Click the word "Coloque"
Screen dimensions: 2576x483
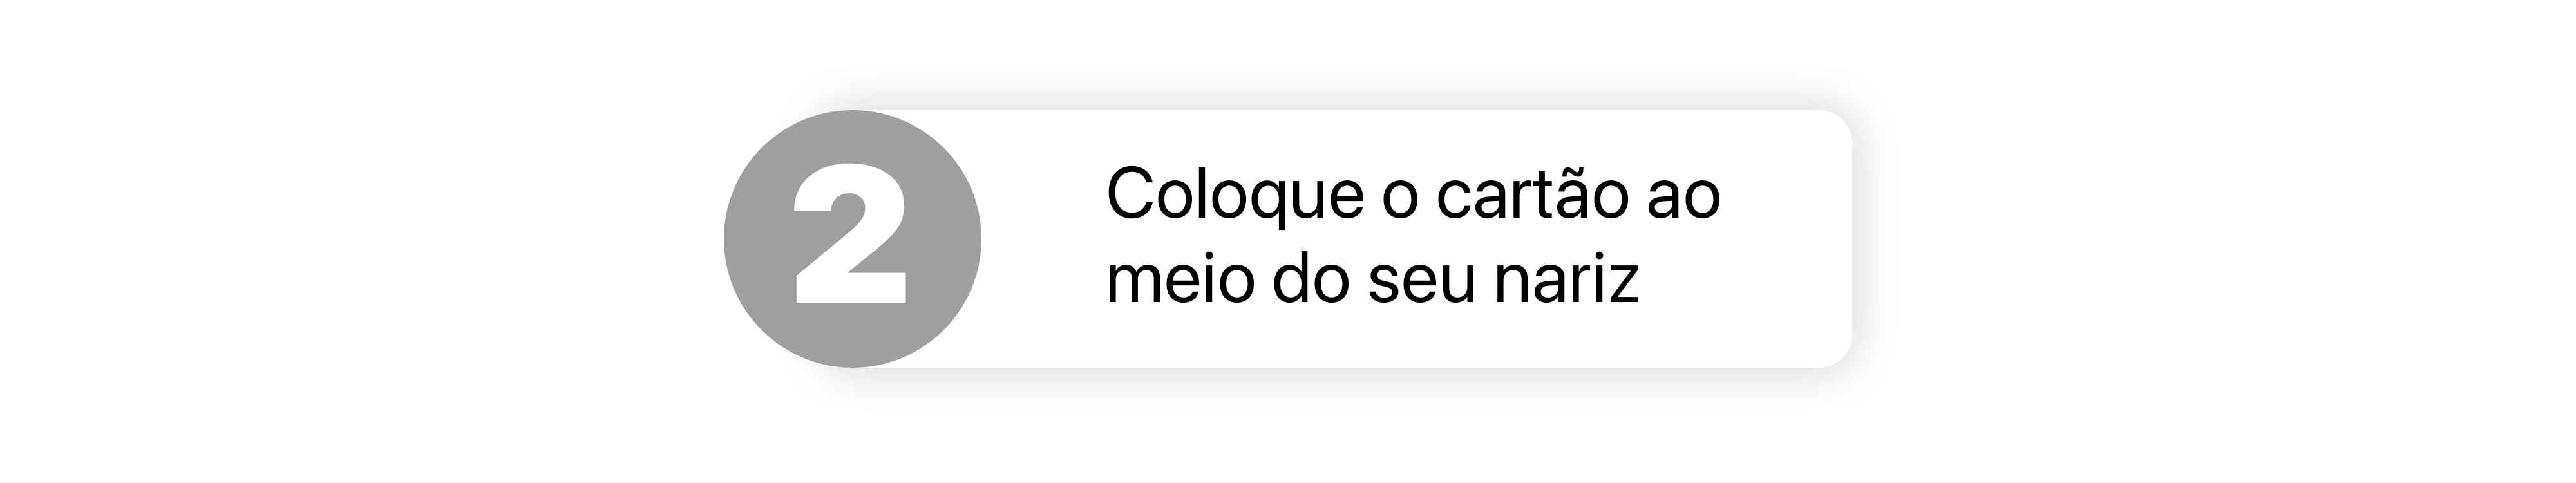coord(1235,195)
